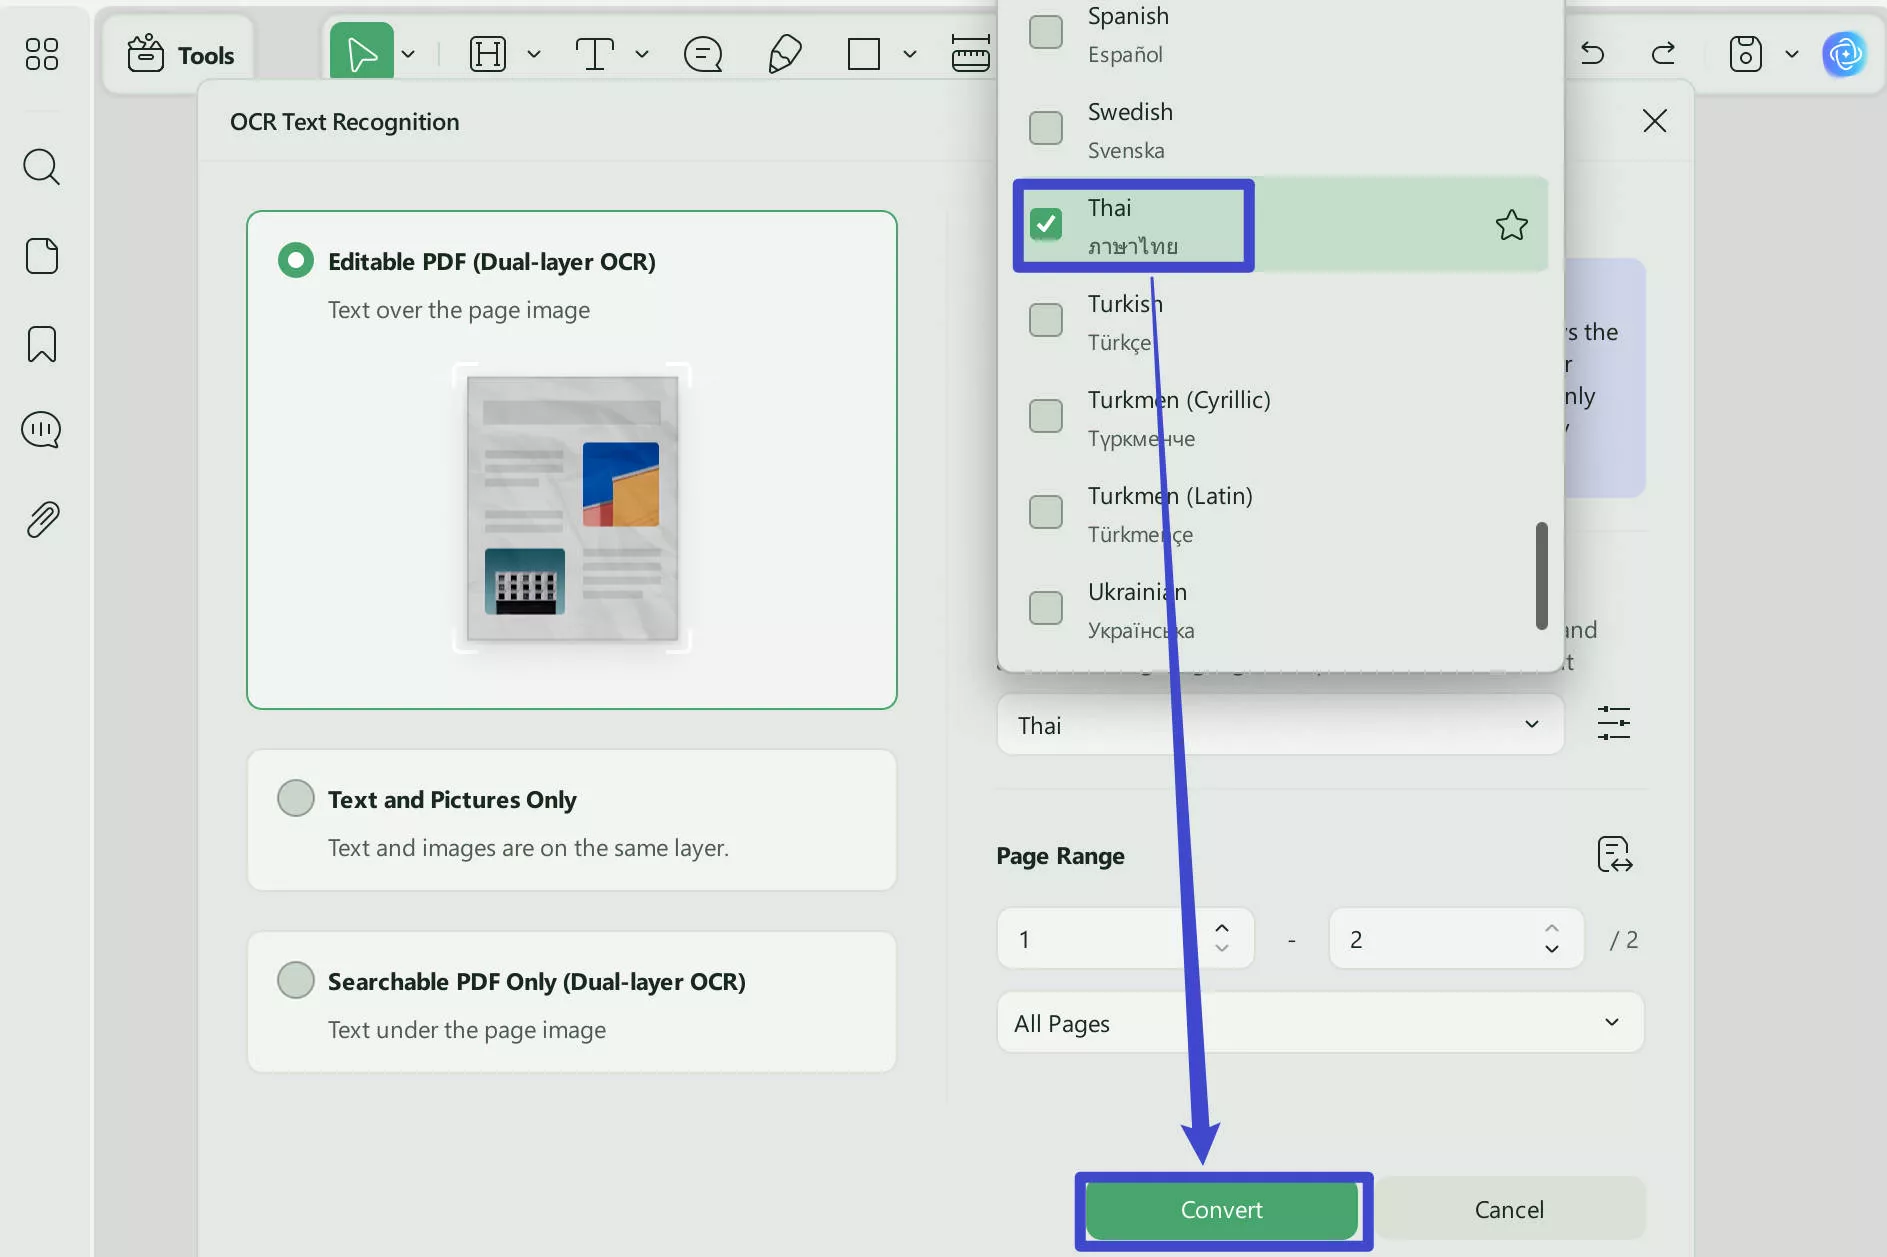
Task: Select the cursor pointer tool
Action: [x=361, y=54]
